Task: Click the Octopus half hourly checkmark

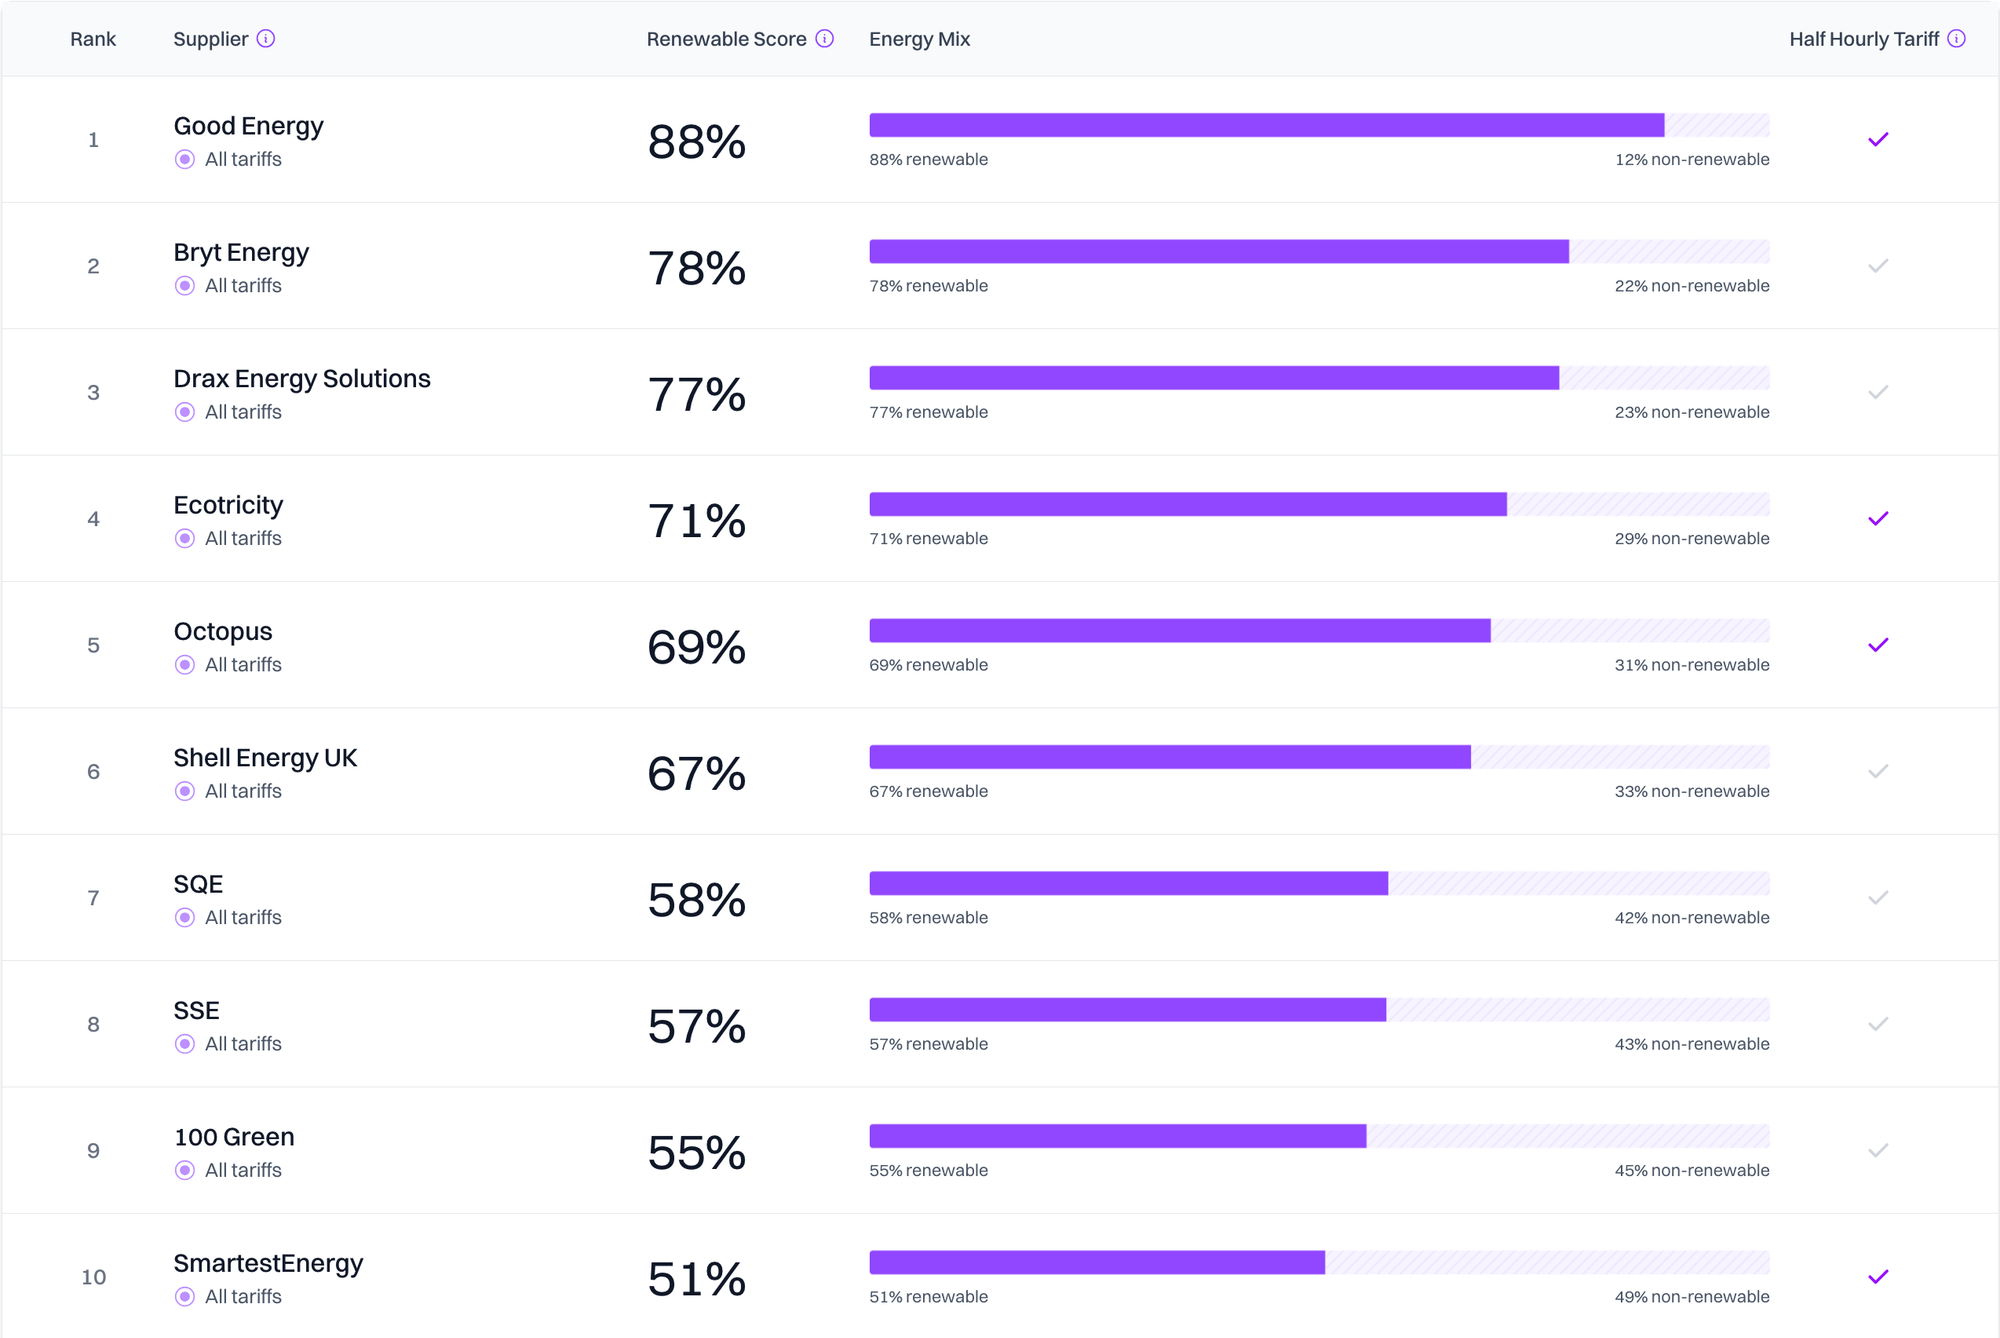Action: point(1878,645)
